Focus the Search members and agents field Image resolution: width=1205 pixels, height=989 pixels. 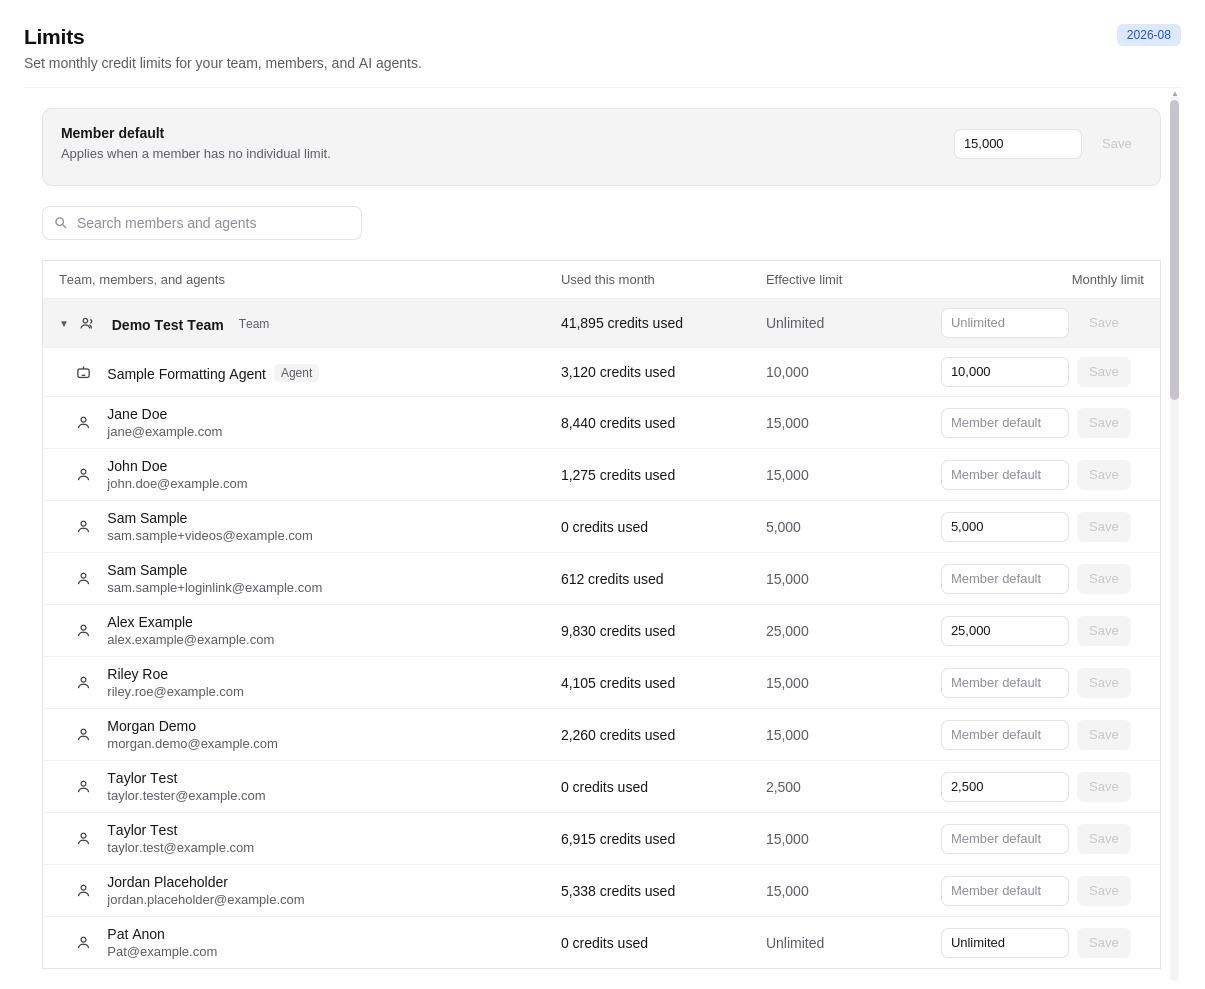[x=202, y=223]
